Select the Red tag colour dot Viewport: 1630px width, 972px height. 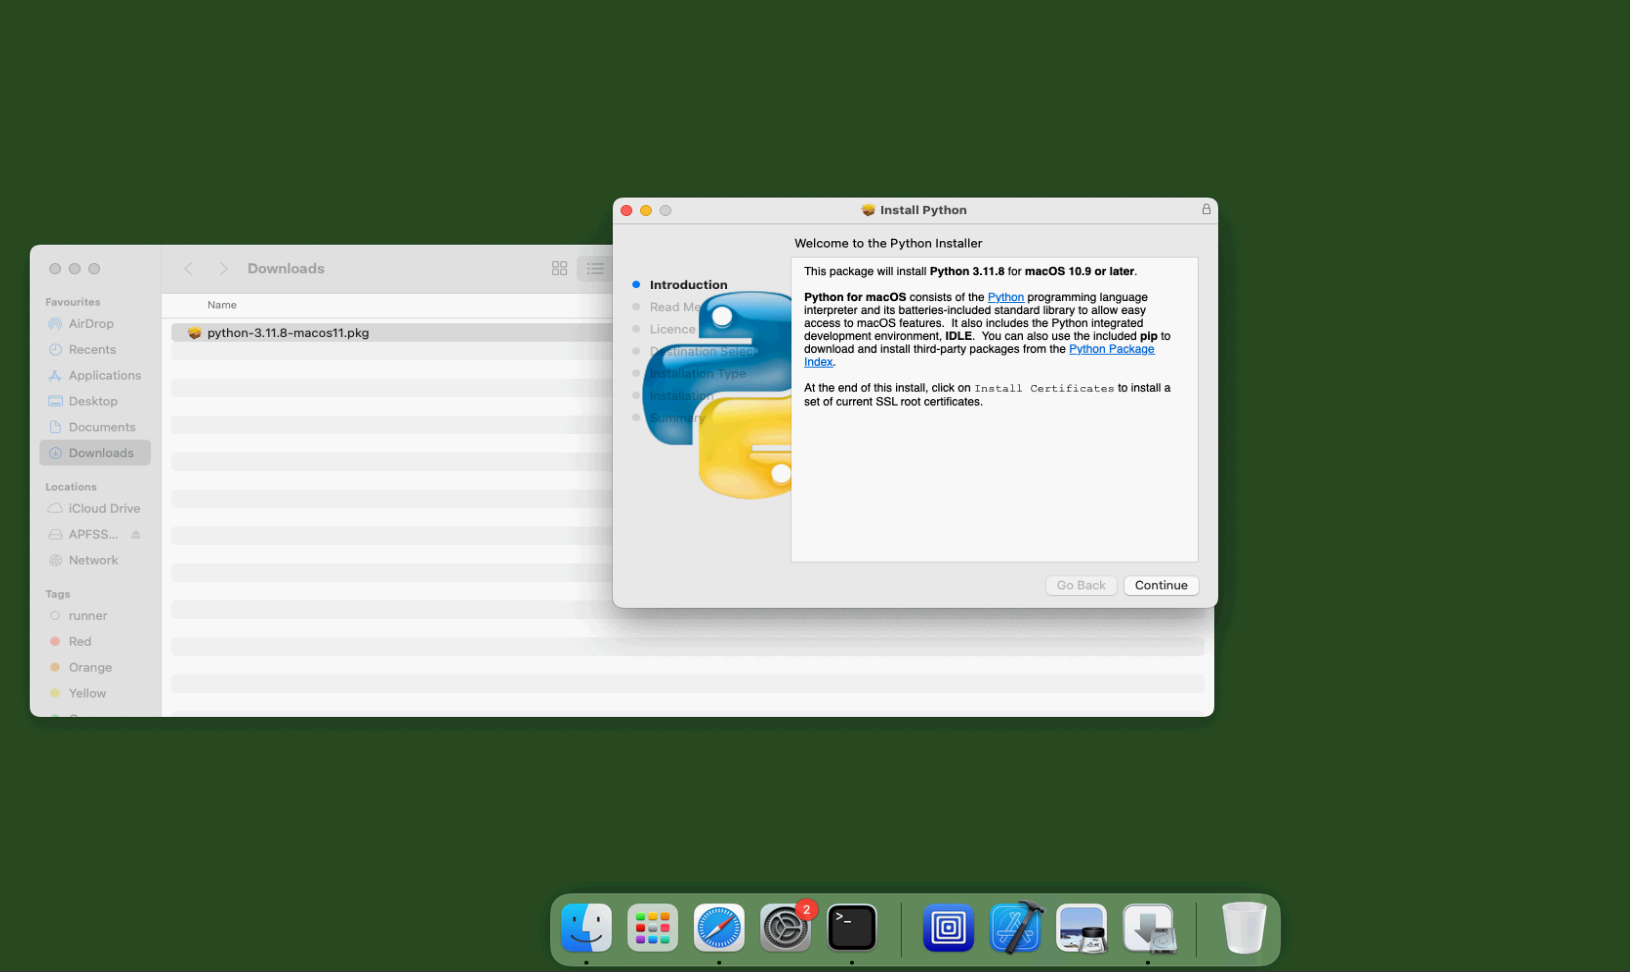tap(57, 641)
